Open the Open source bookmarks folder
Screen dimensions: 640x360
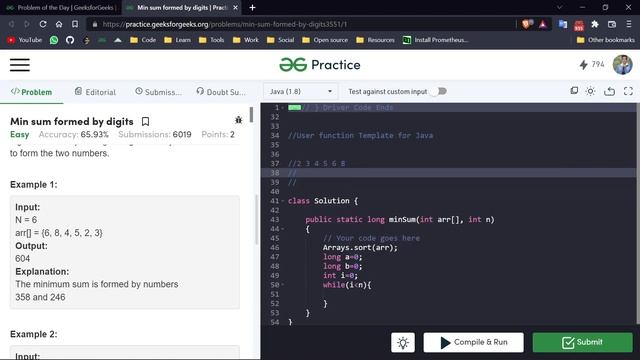tap(325, 40)
